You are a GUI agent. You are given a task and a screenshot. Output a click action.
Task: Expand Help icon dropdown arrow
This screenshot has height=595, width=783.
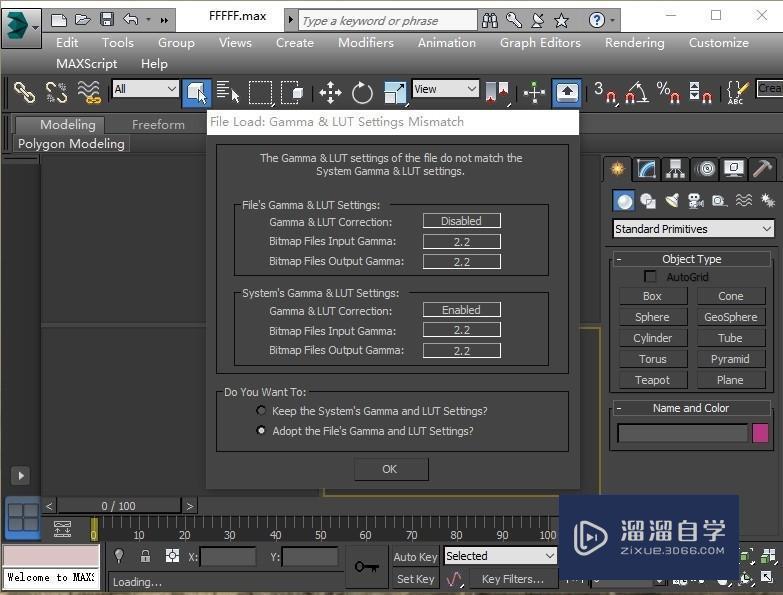(612, 21)
